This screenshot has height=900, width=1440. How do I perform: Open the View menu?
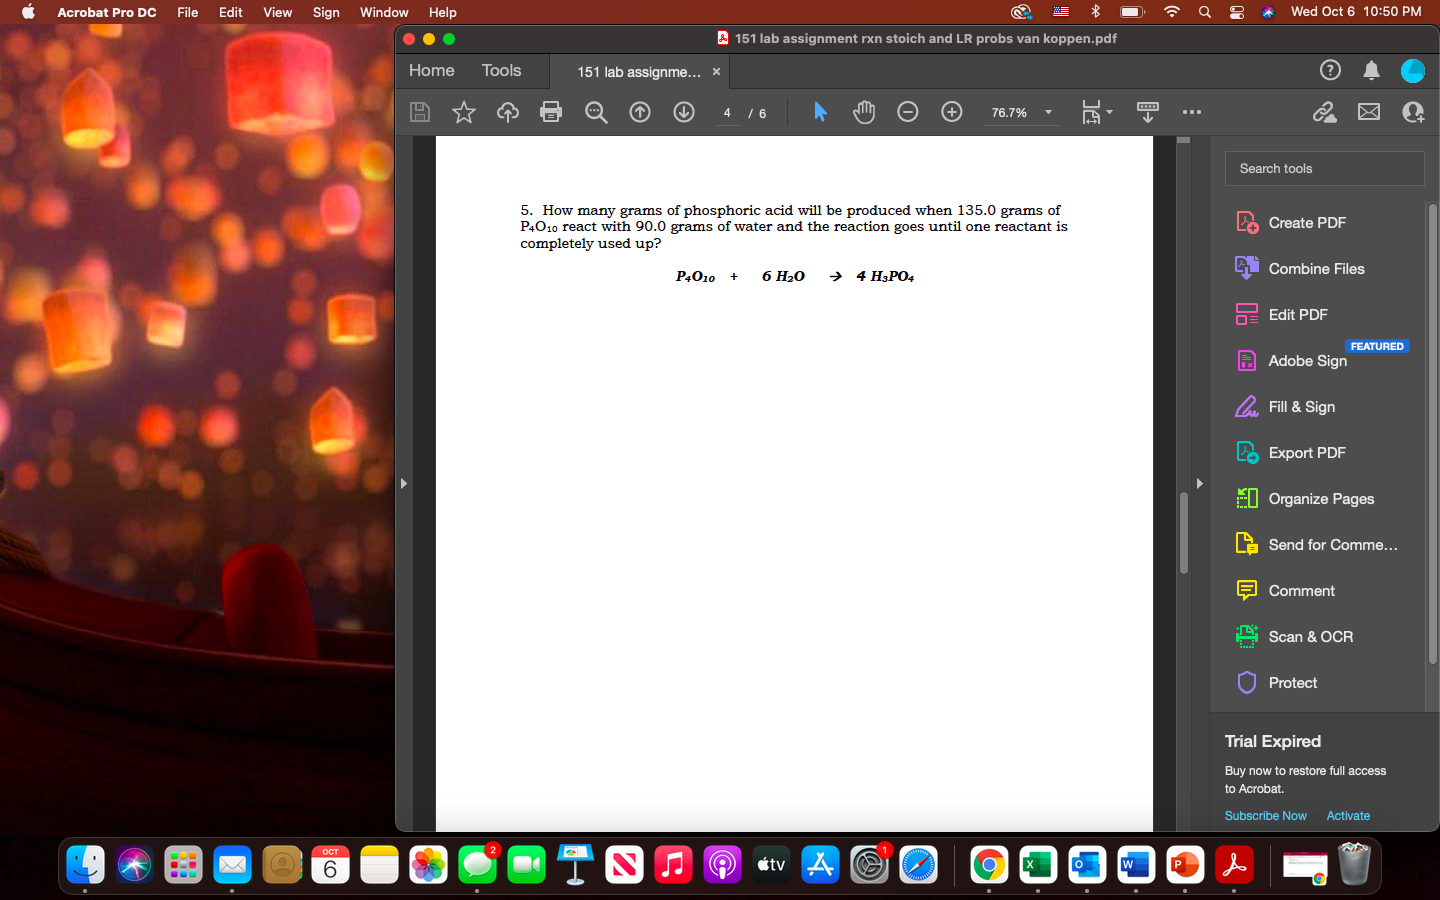(277, 12)
